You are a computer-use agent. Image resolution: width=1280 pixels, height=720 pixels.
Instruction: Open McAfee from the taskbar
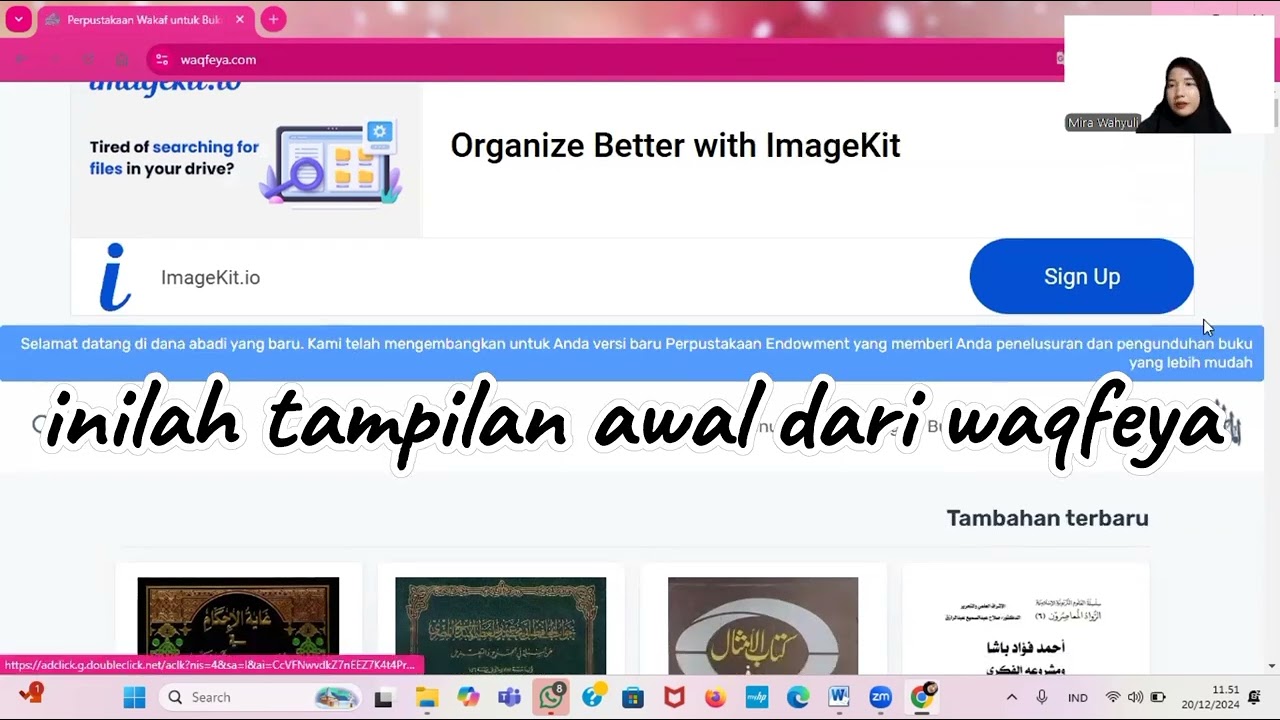(674, 697)
